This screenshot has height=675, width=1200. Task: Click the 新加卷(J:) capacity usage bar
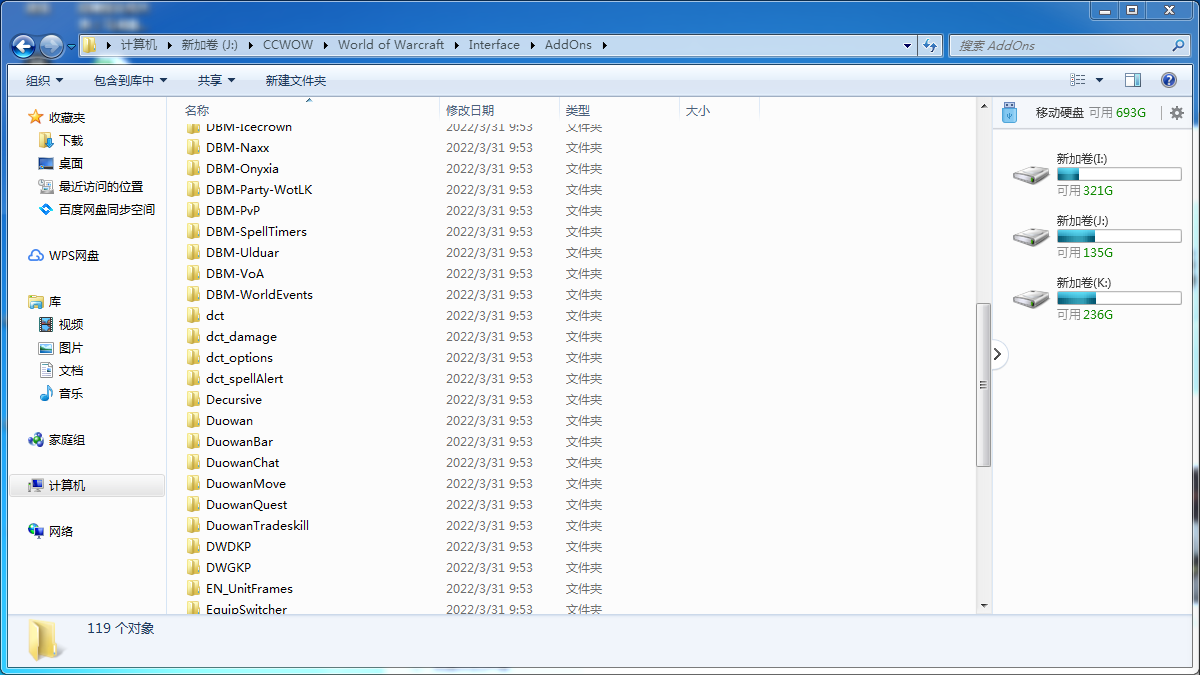coord(1119,237)
